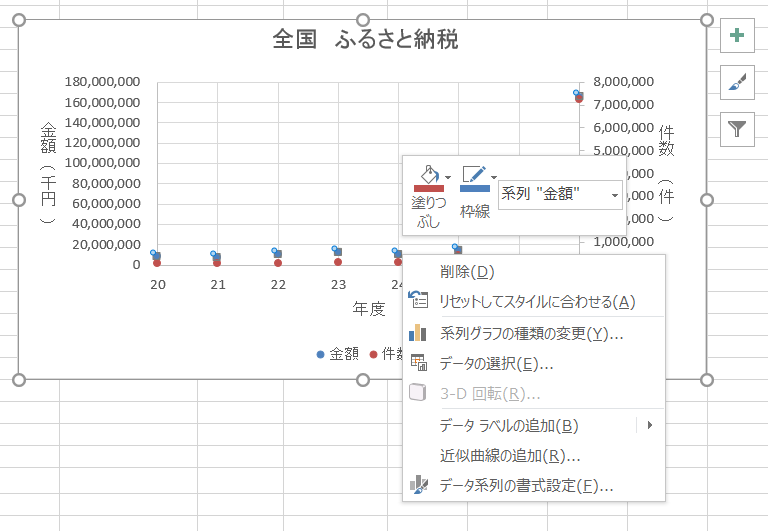Click the secondary axis value 8,000,000
768x531 pixels.
tap(624, 82)
